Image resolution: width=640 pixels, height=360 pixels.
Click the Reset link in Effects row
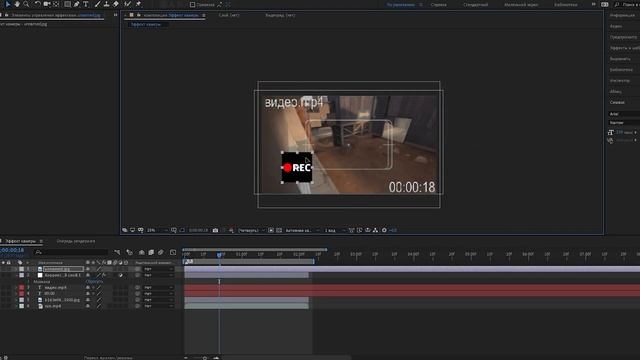pos(94,281)
